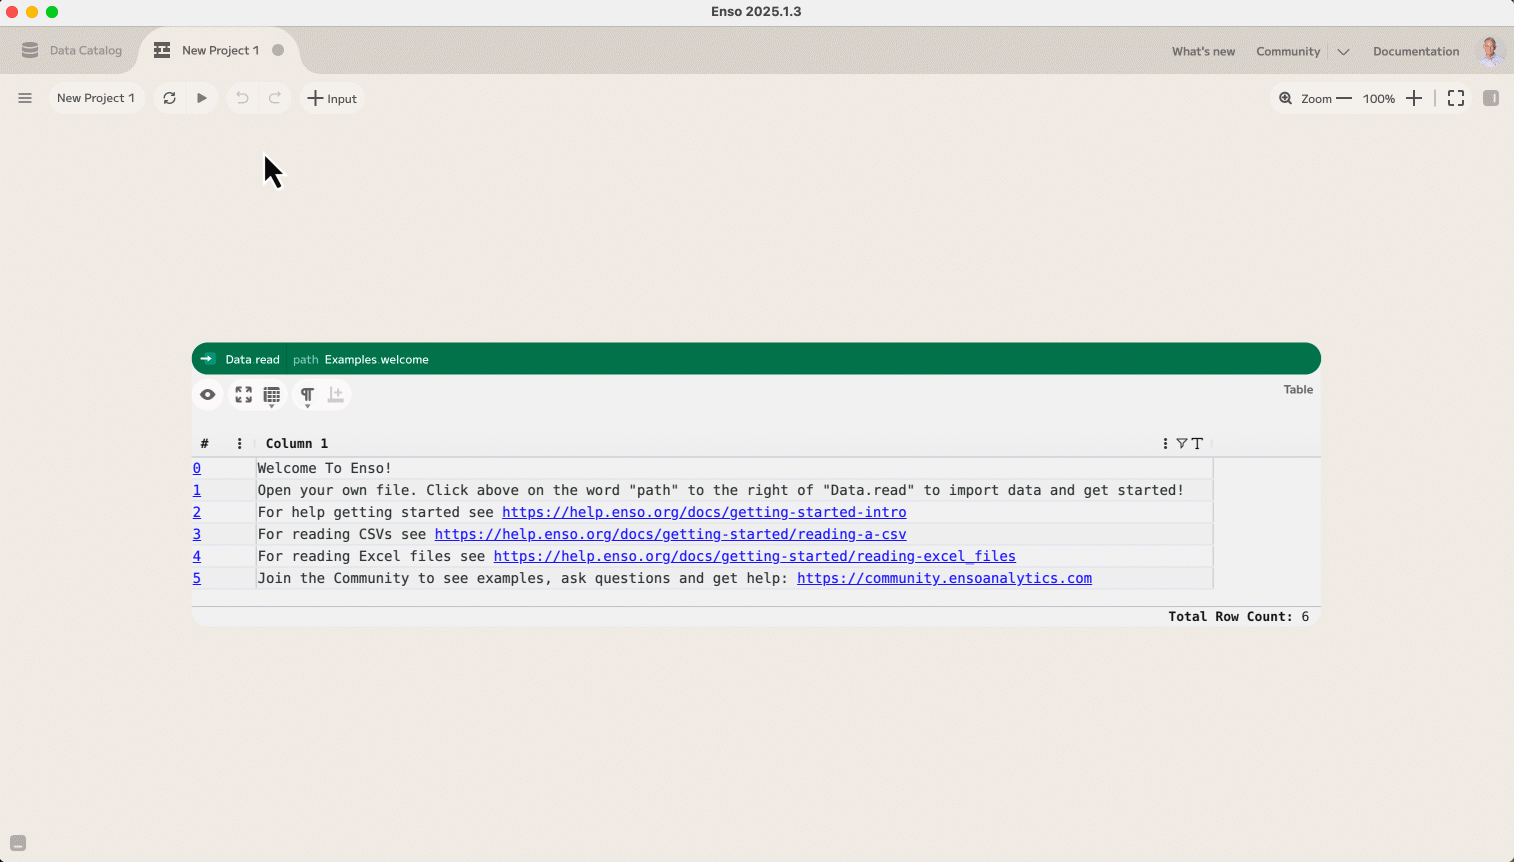Viewport: 1514px width, 862px height.
Task: Click row index link 1
Action: (x=197, y=490)
